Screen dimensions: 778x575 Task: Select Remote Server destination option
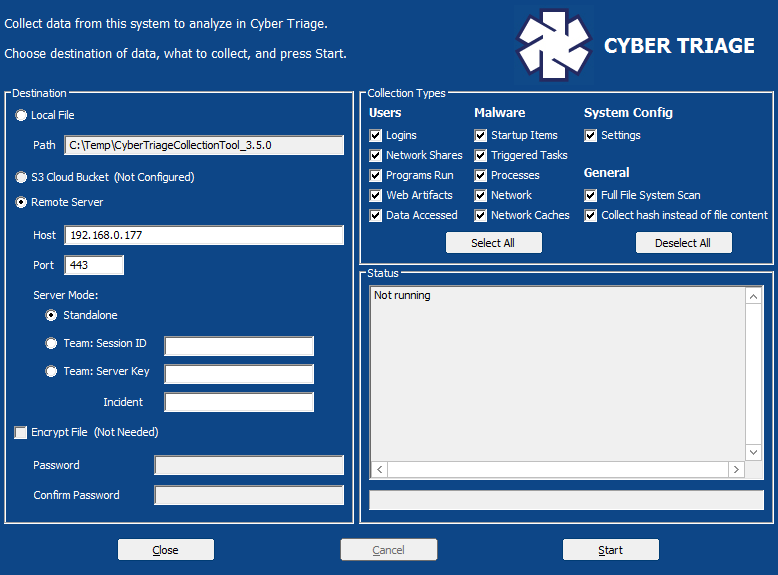coord(21,203)
